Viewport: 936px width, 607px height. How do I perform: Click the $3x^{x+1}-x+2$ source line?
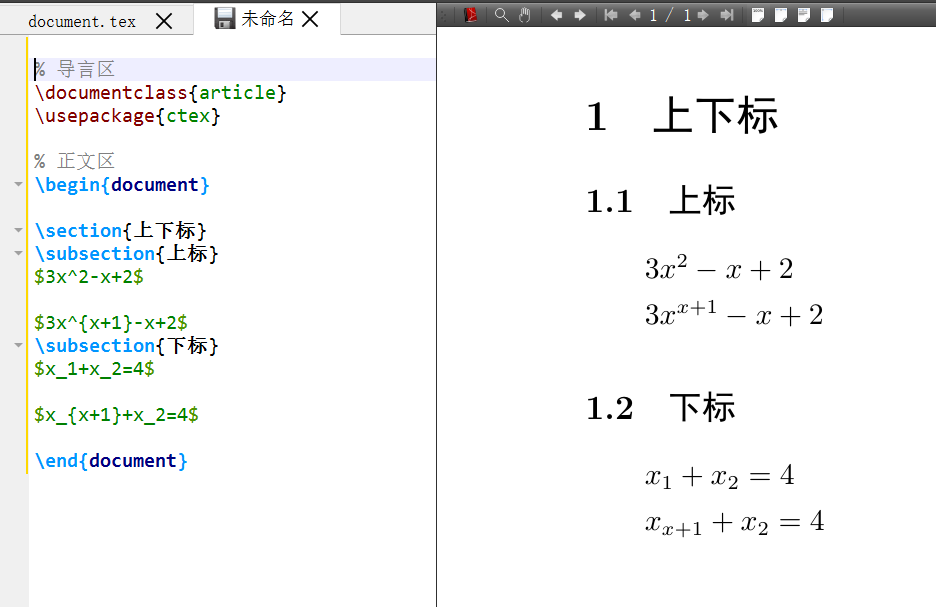click(x=111, y=322)
